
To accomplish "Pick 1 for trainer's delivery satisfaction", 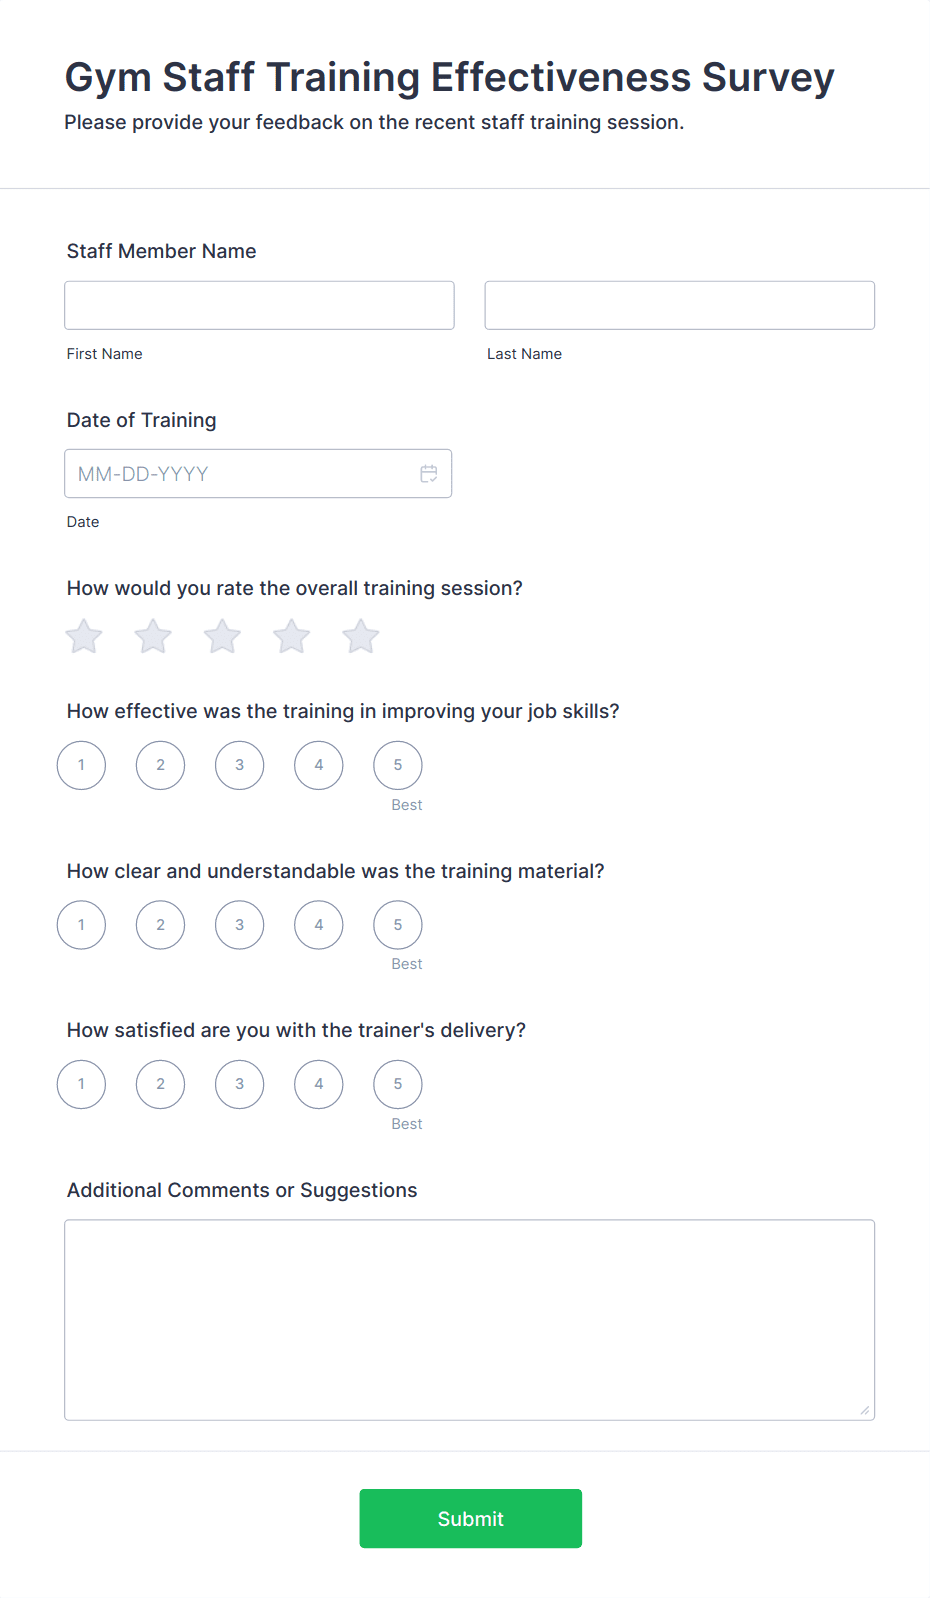I will (x=81, y=1084).
